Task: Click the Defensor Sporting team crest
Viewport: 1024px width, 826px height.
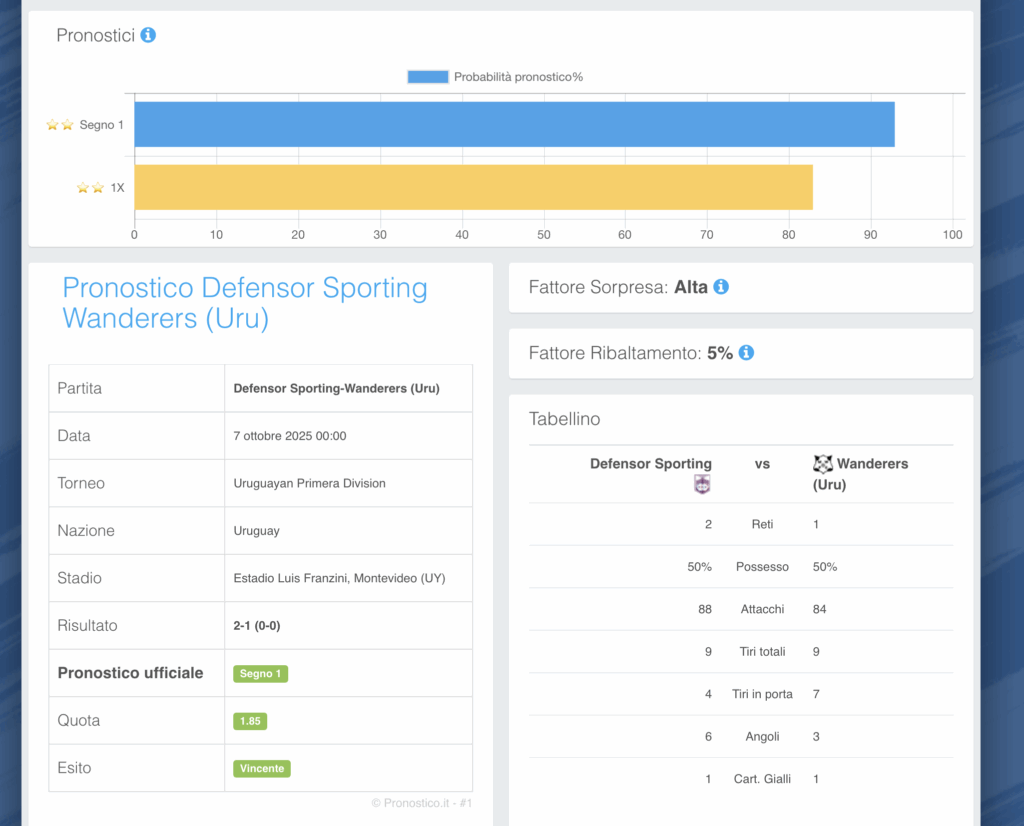Action: click(702, 485)
